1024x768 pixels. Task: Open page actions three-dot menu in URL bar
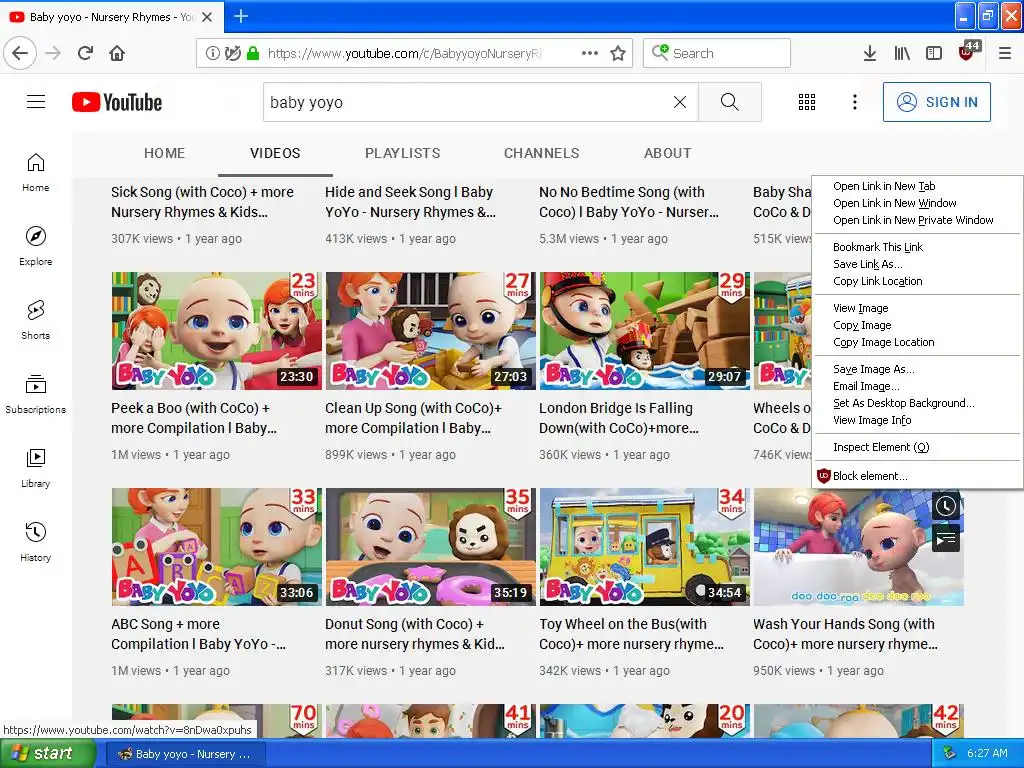[590, 53]
